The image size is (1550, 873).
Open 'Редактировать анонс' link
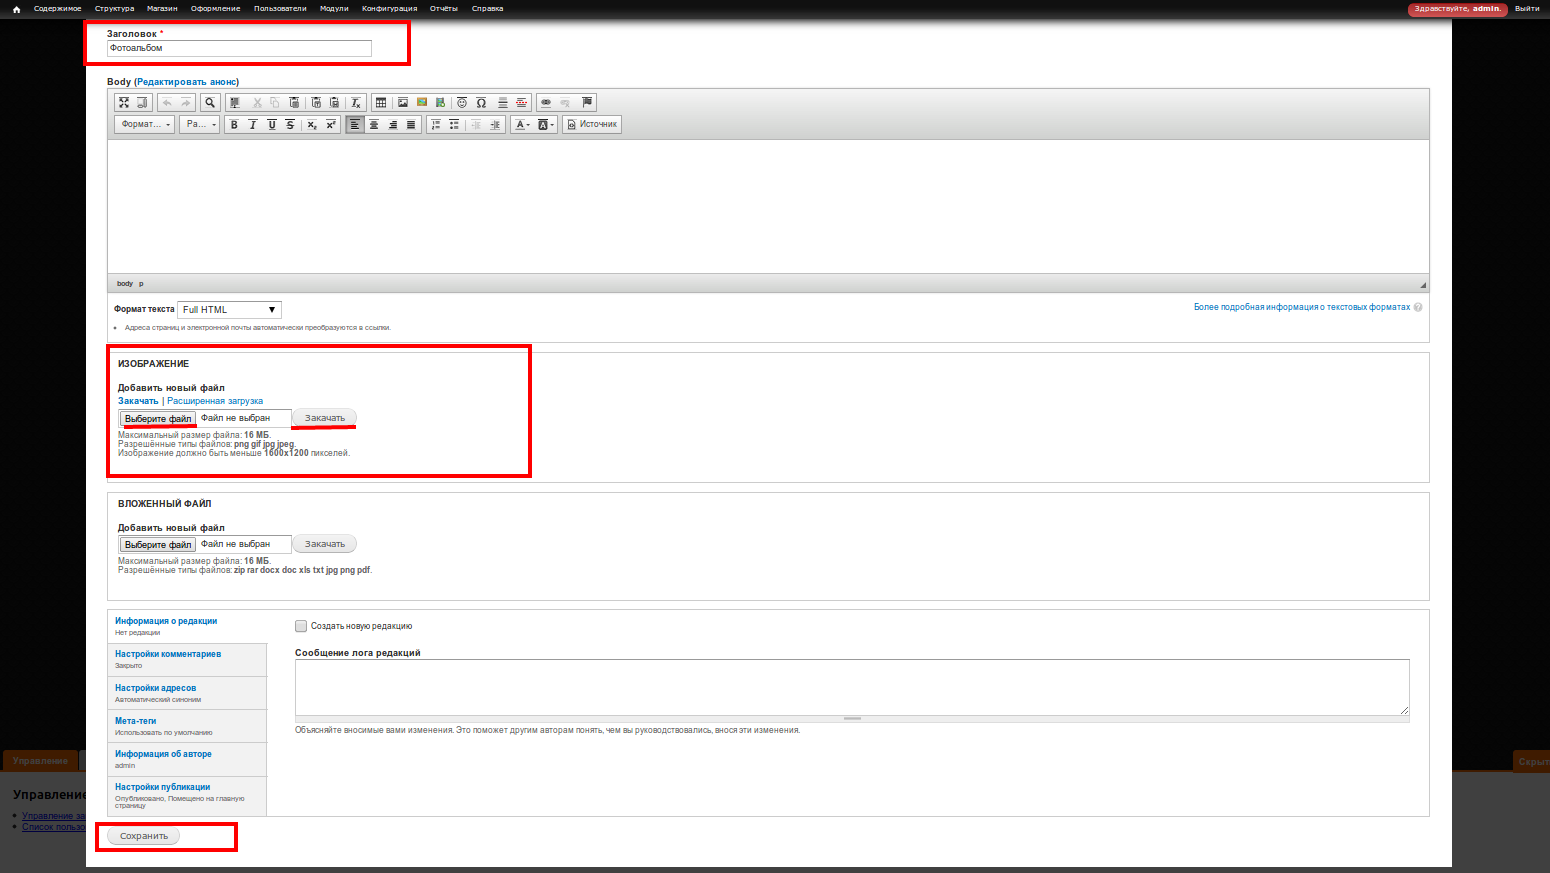[x=187, y=82]
